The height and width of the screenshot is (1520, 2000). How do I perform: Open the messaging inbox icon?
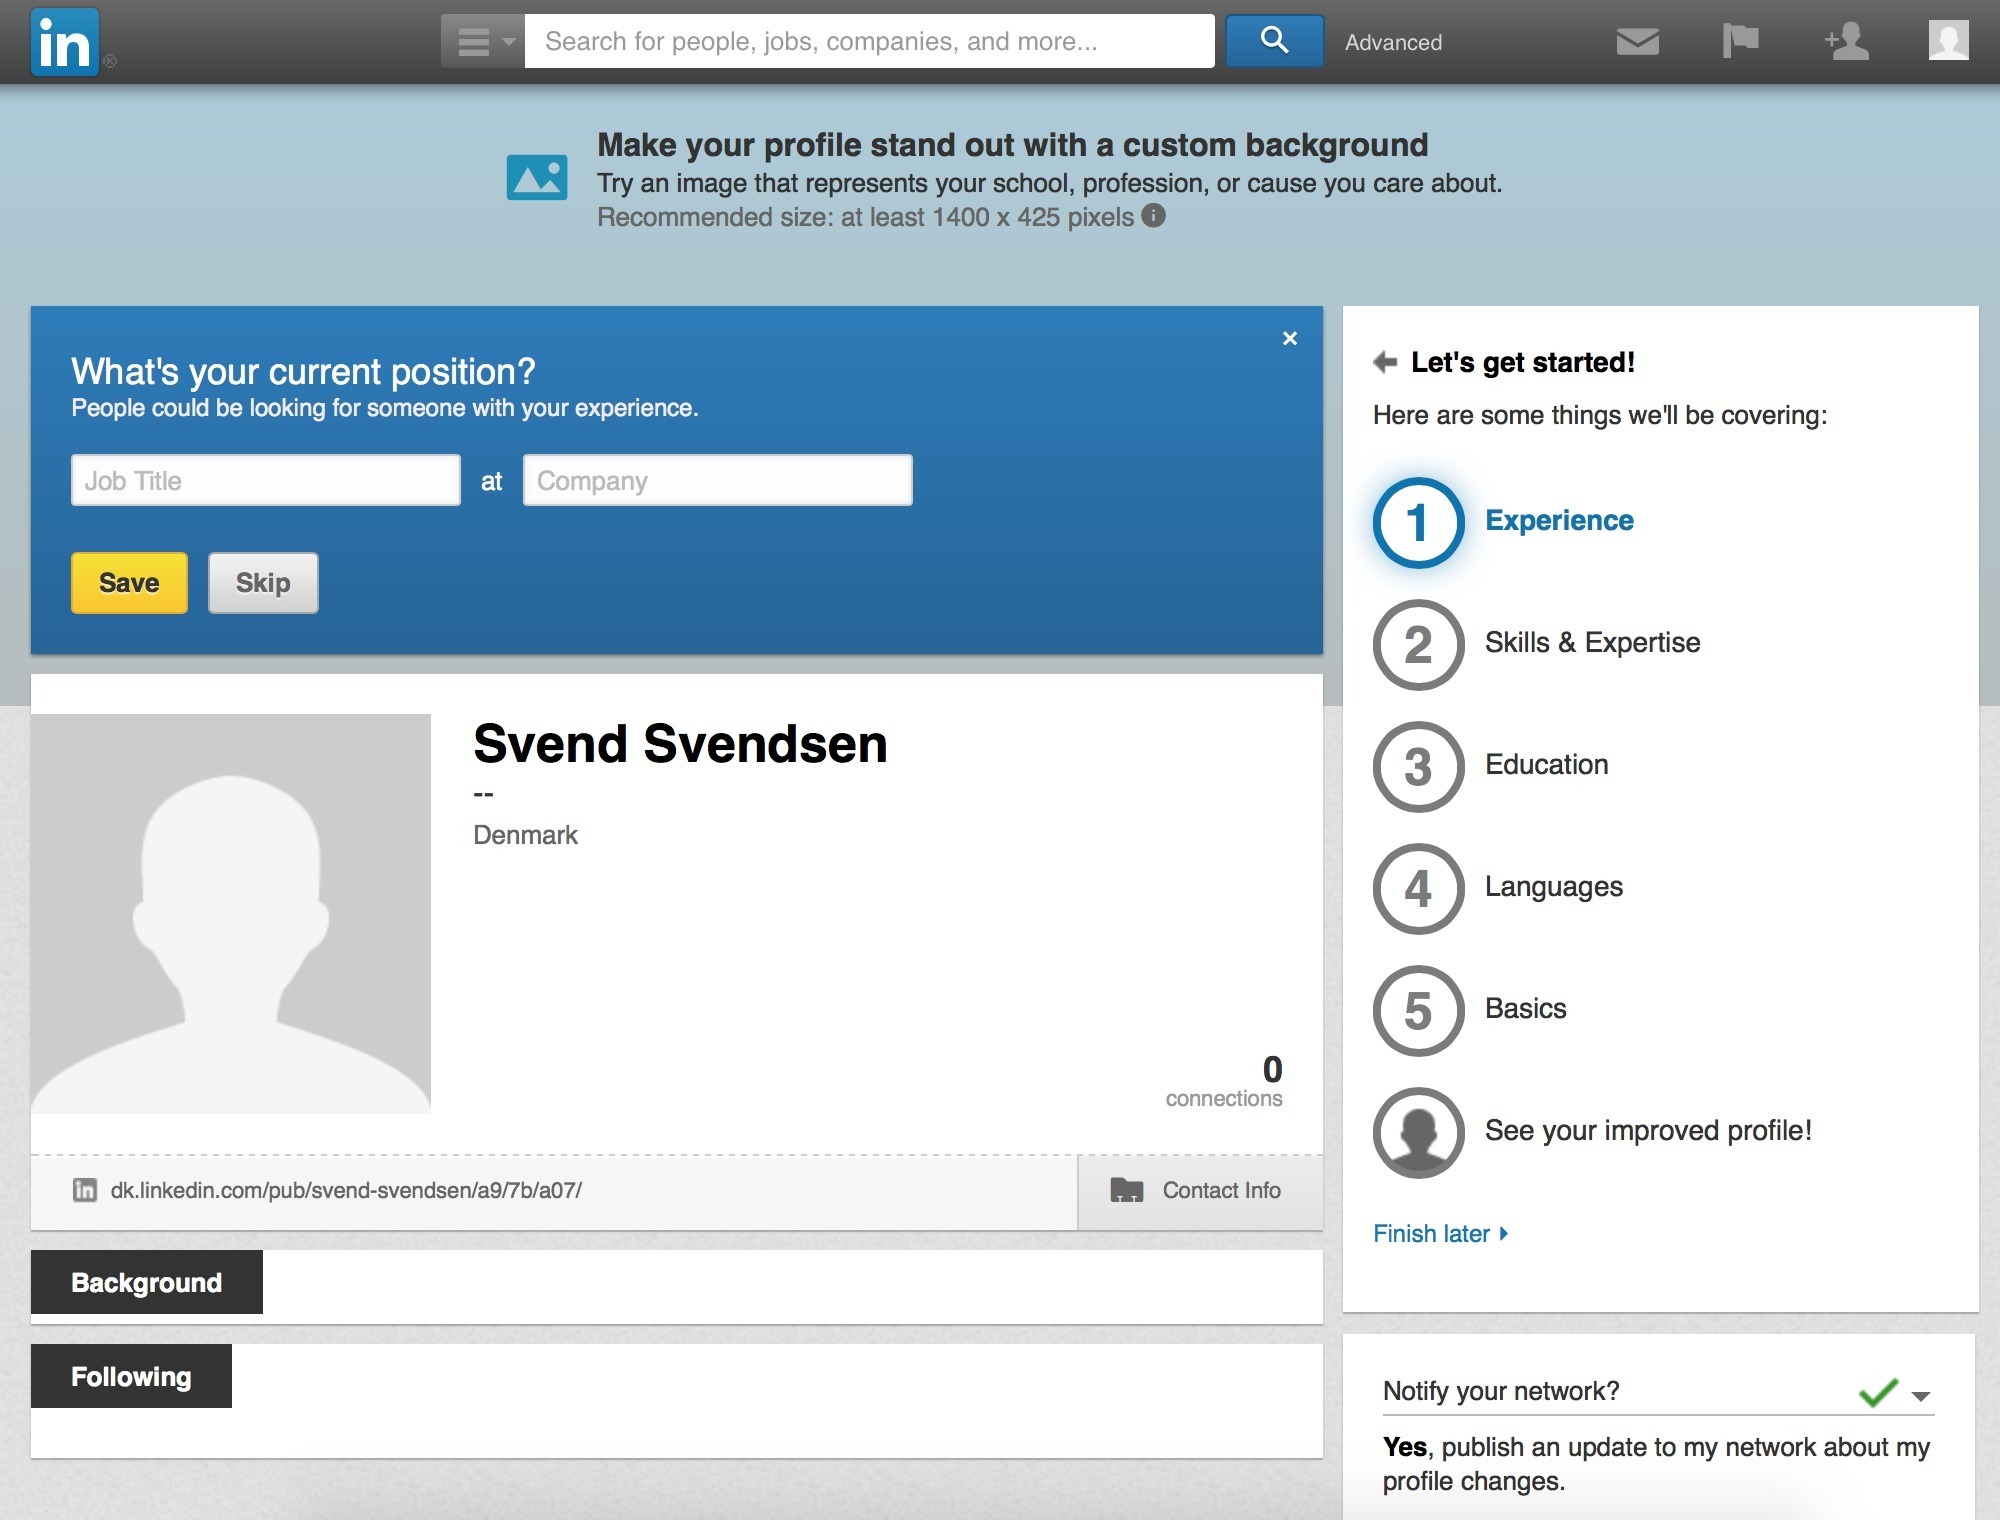pyautogui.click(x=1636, y=40)
